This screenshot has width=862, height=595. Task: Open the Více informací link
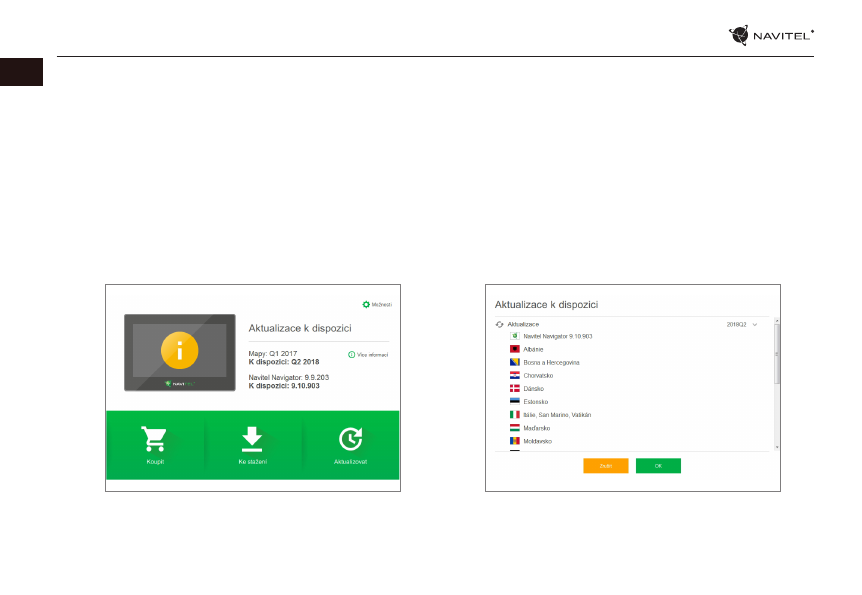point(367,354)
